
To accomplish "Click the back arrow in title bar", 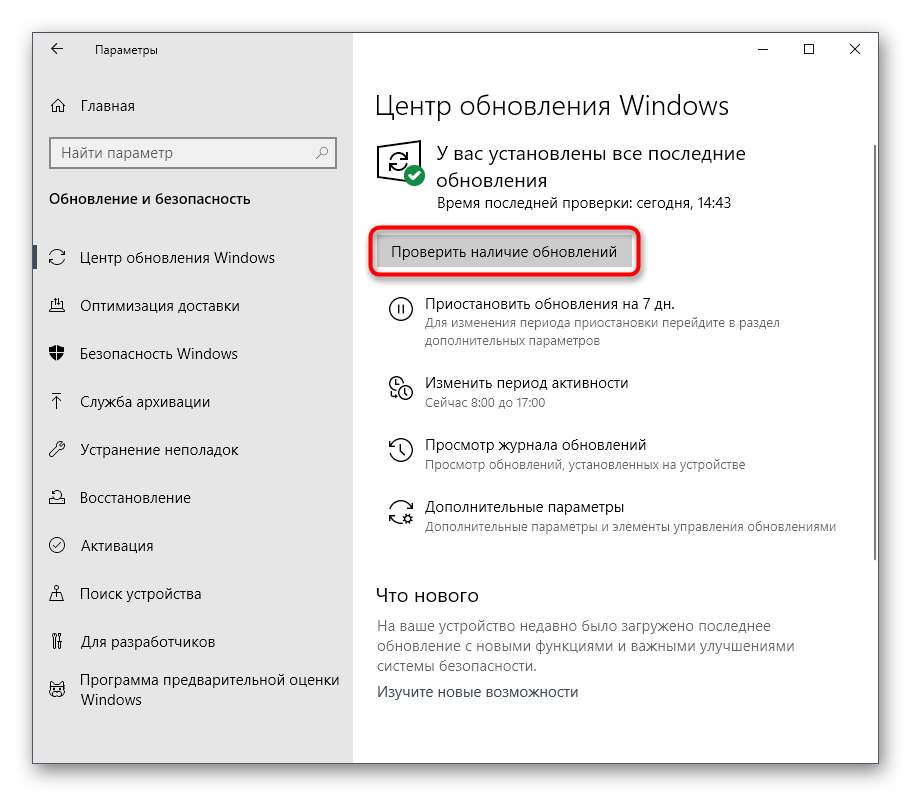I will (x=57, y=49).
